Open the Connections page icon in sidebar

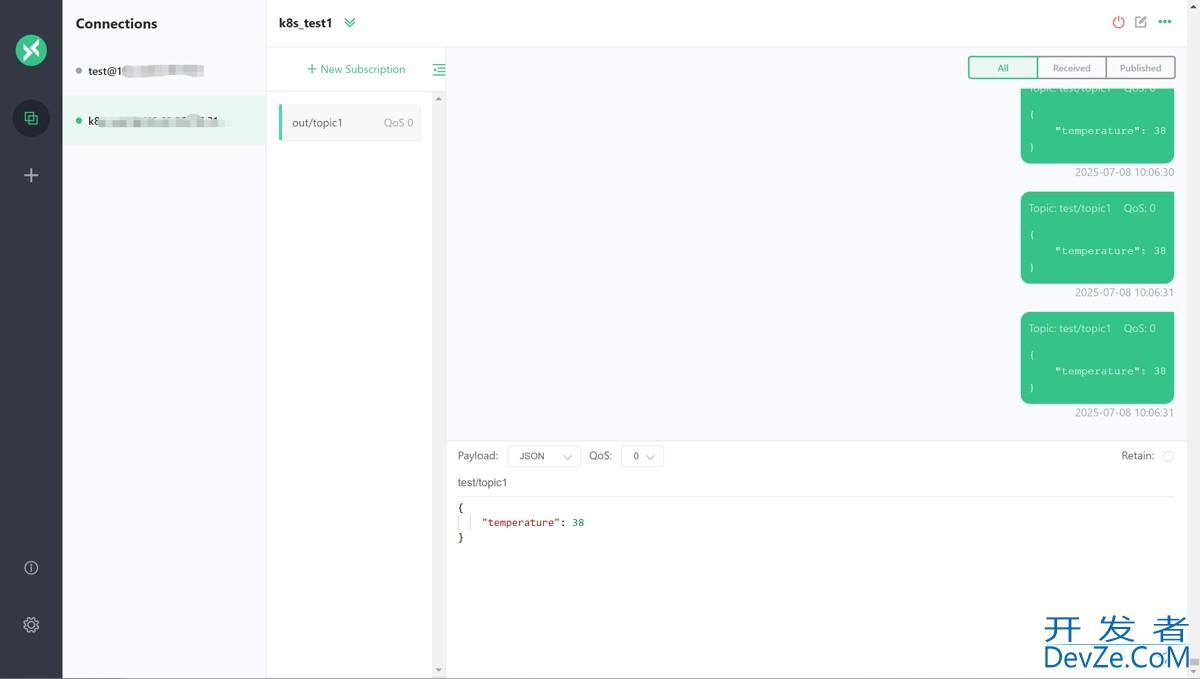pos(31,118)
